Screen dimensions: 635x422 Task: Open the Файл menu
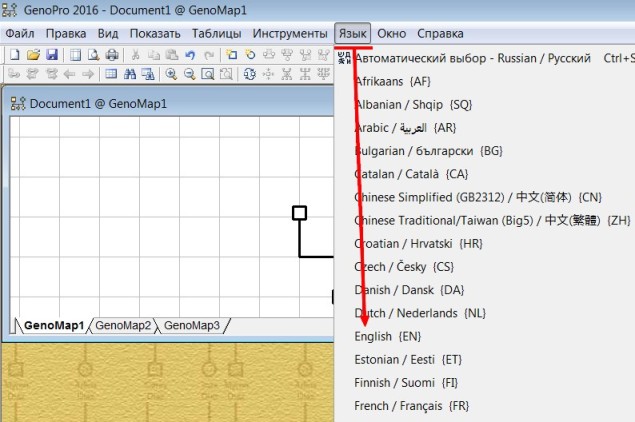[20, 34]
